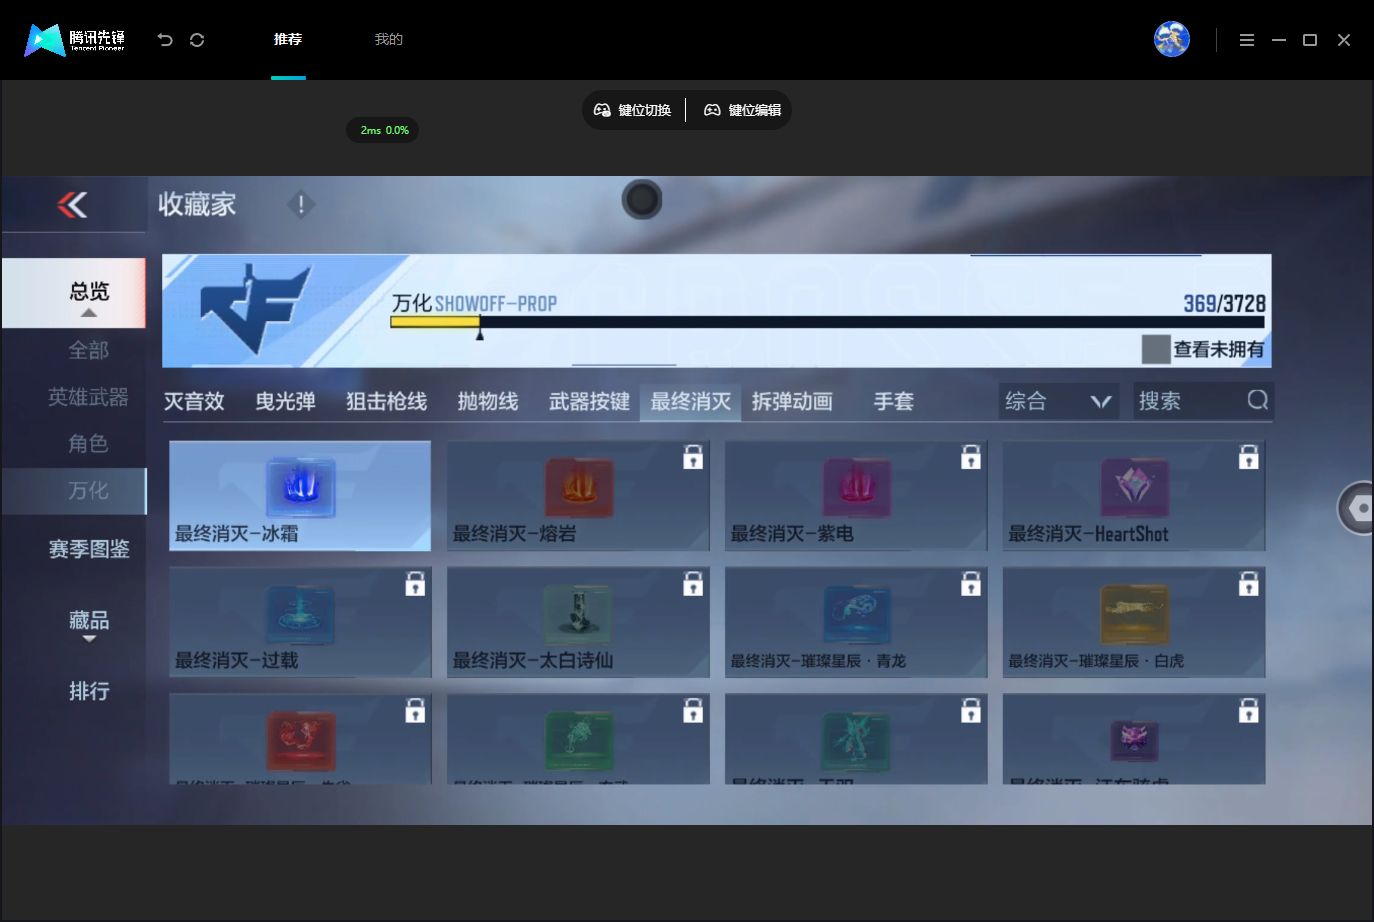The image size is (1374, 922).
Task: Open the user avatar profile
Action: coord(1172,39)
